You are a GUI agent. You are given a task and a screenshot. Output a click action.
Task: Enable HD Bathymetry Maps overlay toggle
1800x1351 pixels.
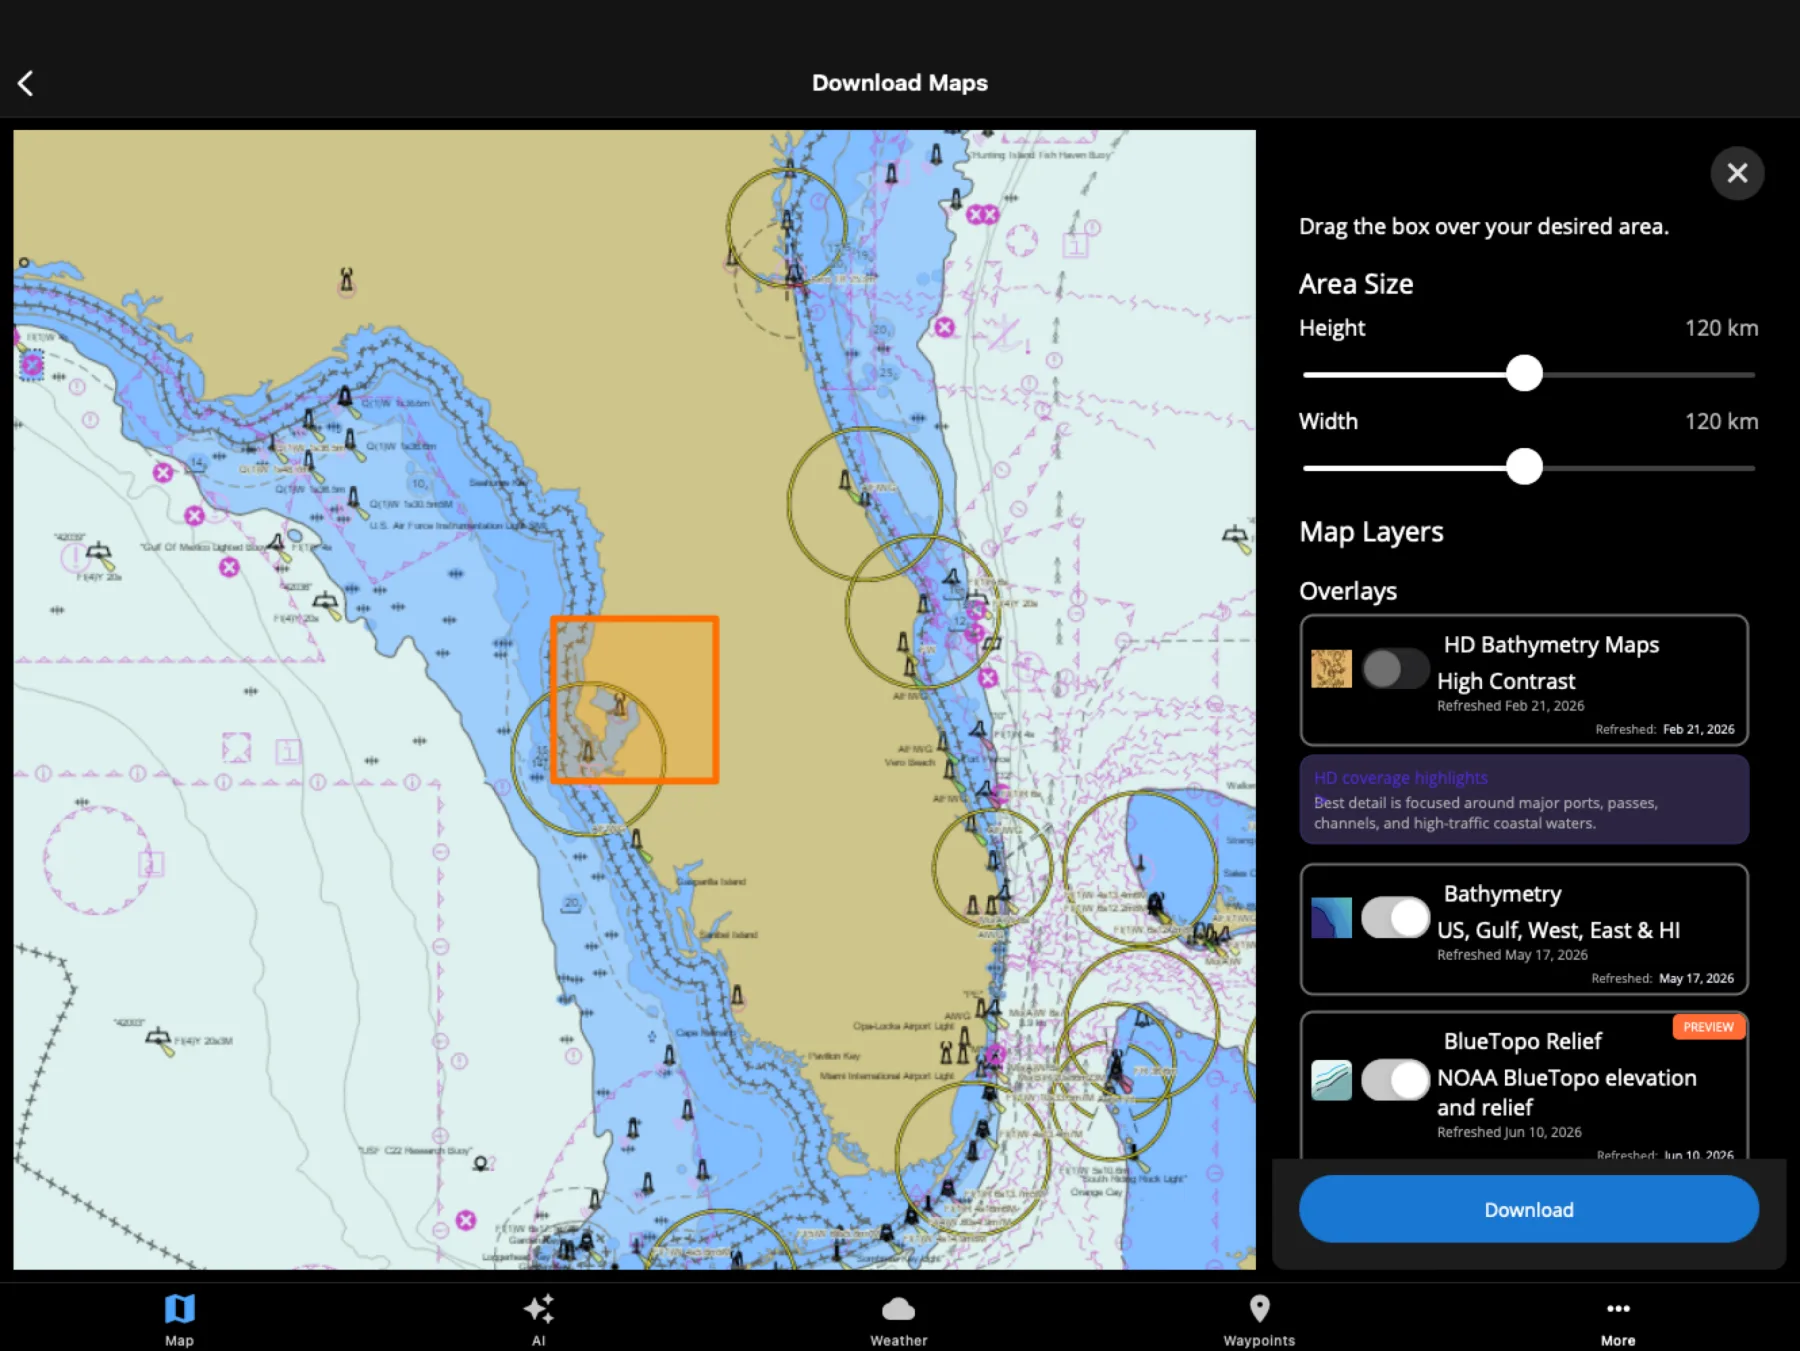coord(1396,669)
